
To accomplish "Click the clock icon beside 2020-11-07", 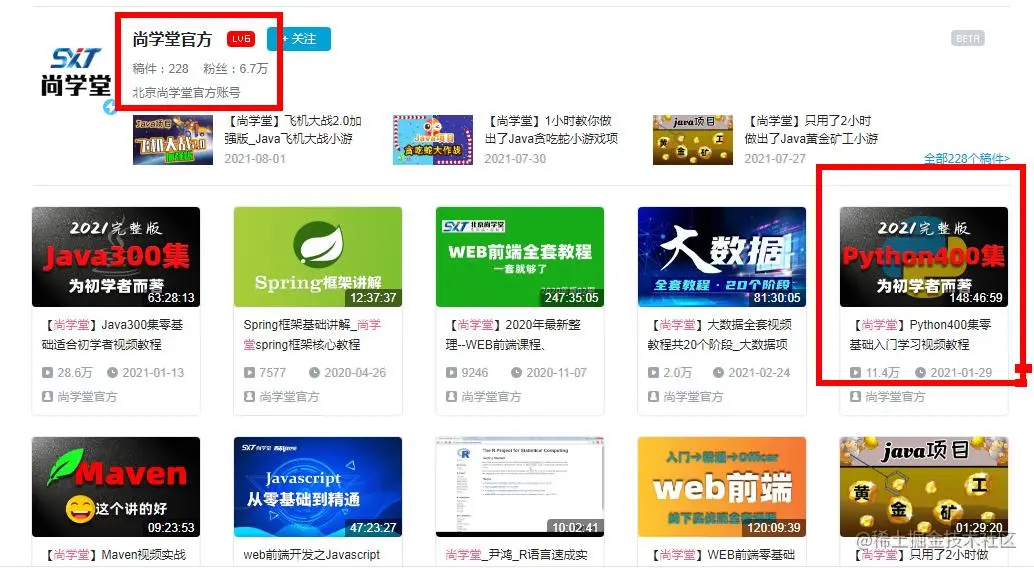I will point(516,373).
